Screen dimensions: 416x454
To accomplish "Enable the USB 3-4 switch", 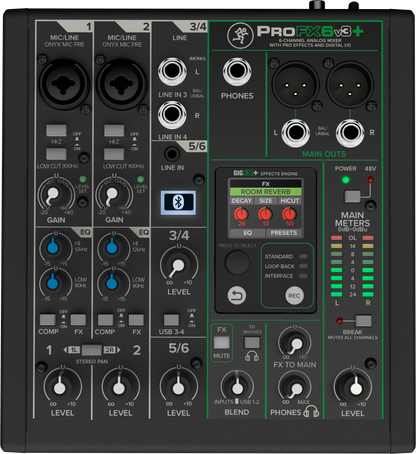I will coord(171,320).
